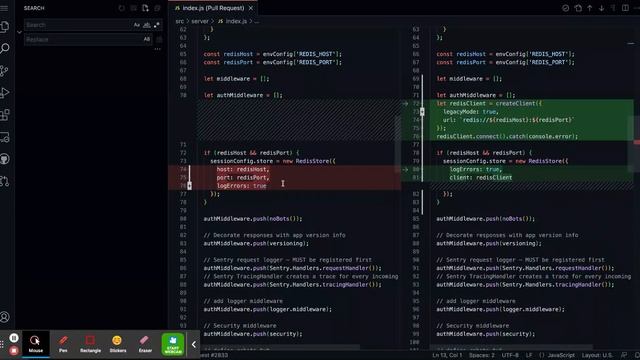
Task: Click the split editor icon
Action: (x=625, y=8)
